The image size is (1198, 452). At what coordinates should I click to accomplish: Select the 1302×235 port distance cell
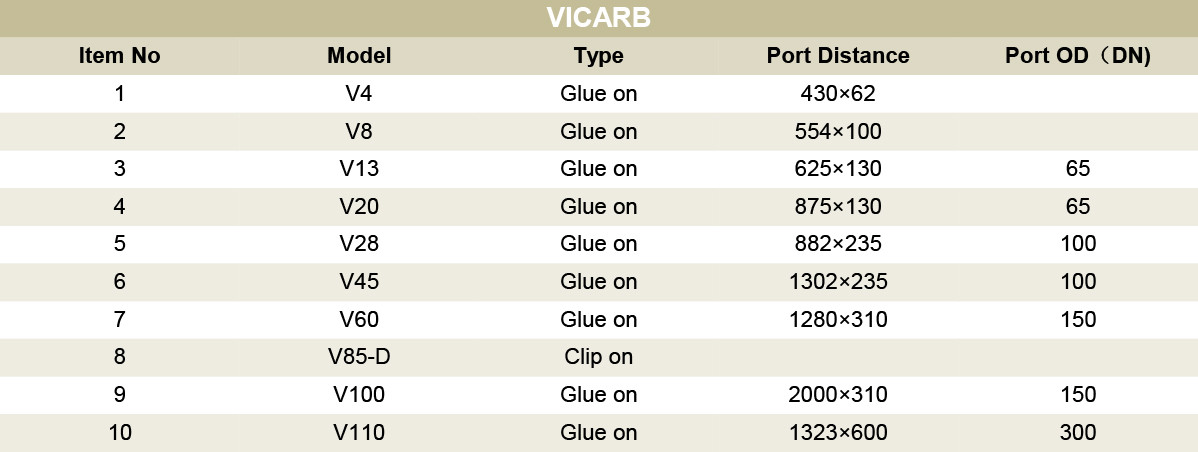coord(838,282)
